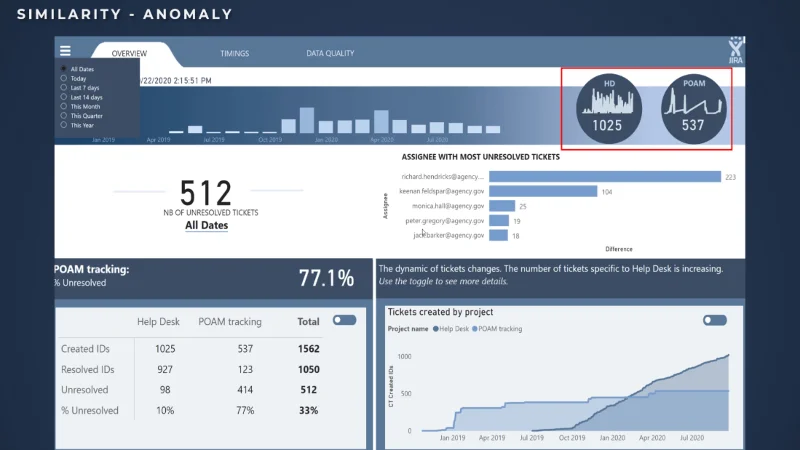800x450 pixels.
Task: Click the richard.hendricks bar with 223 tickets
Action: click(x=605, y=177)
